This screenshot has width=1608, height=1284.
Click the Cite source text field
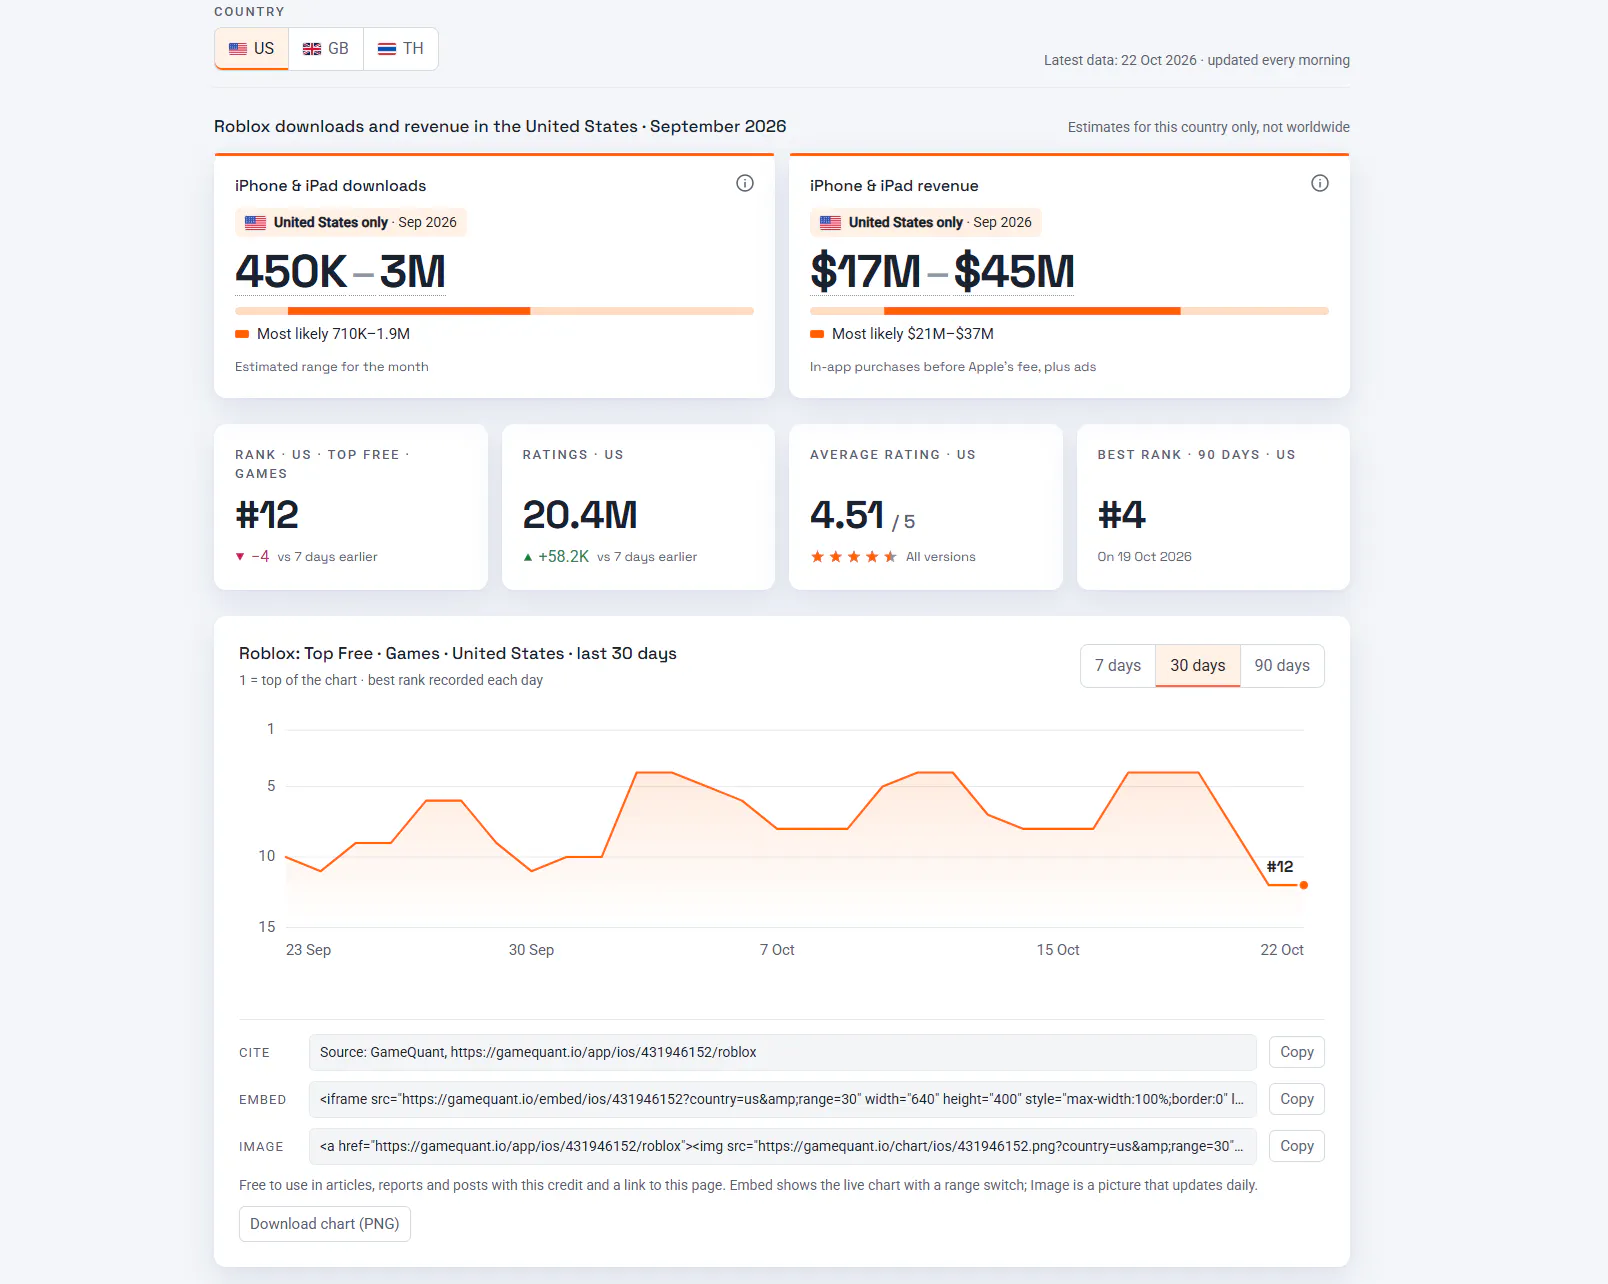[x=783, y=1052]
